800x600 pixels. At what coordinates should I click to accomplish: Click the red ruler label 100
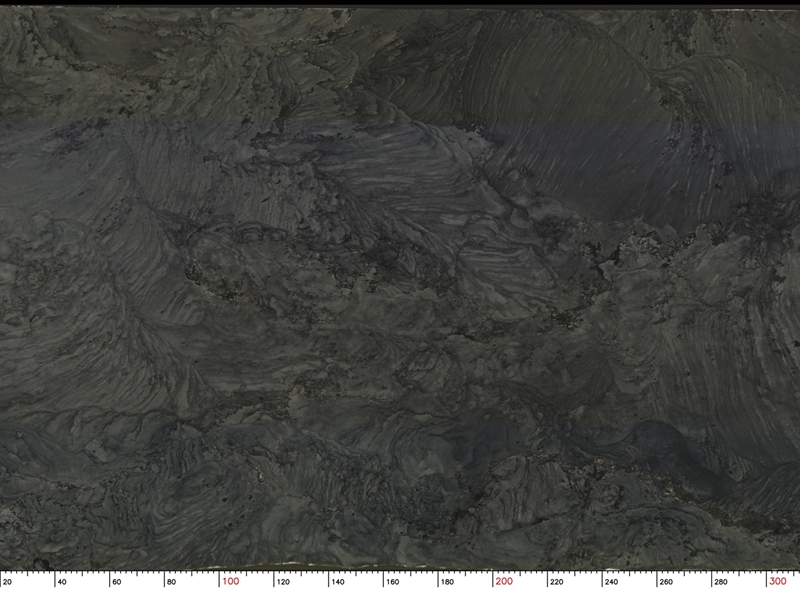[231, 581]
